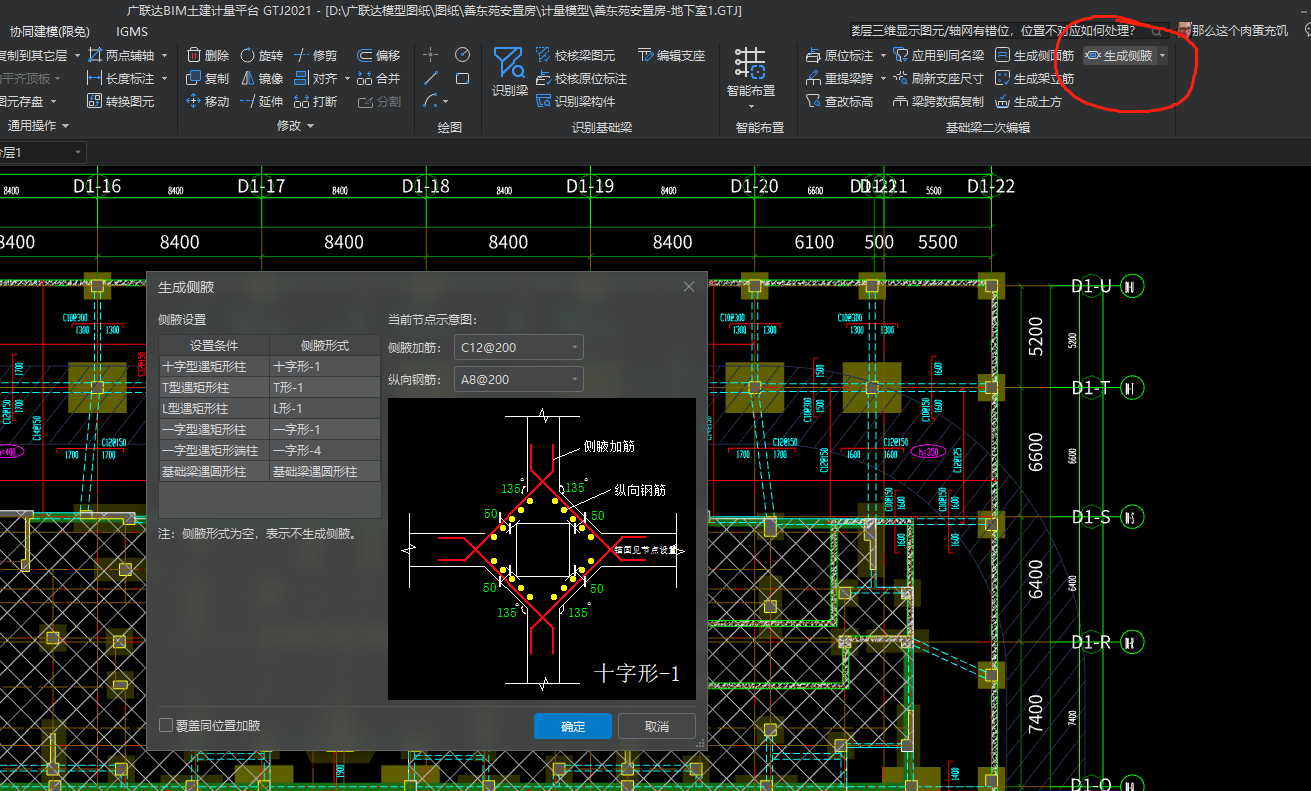Select the 移动 (move) tool
1311x791 pixels.
pyautogui.click(x=208, y=101)
